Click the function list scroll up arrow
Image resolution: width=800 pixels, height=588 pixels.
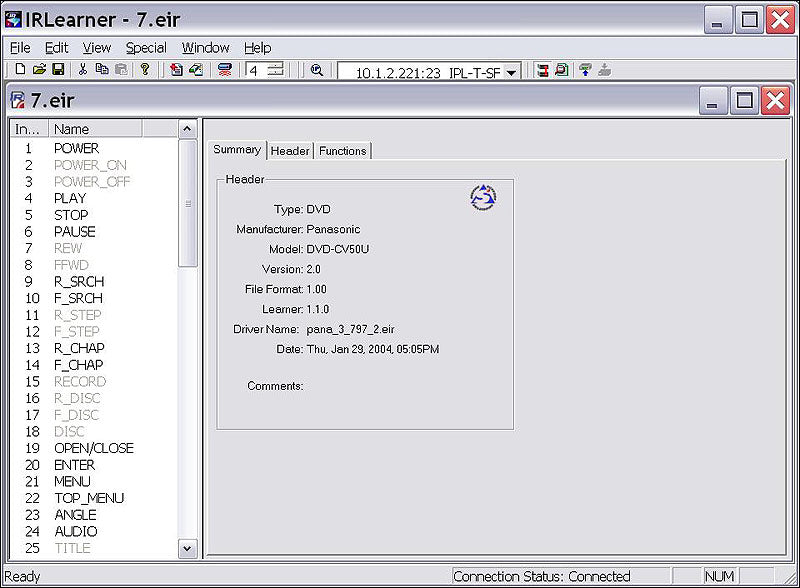tap(187, 129)
